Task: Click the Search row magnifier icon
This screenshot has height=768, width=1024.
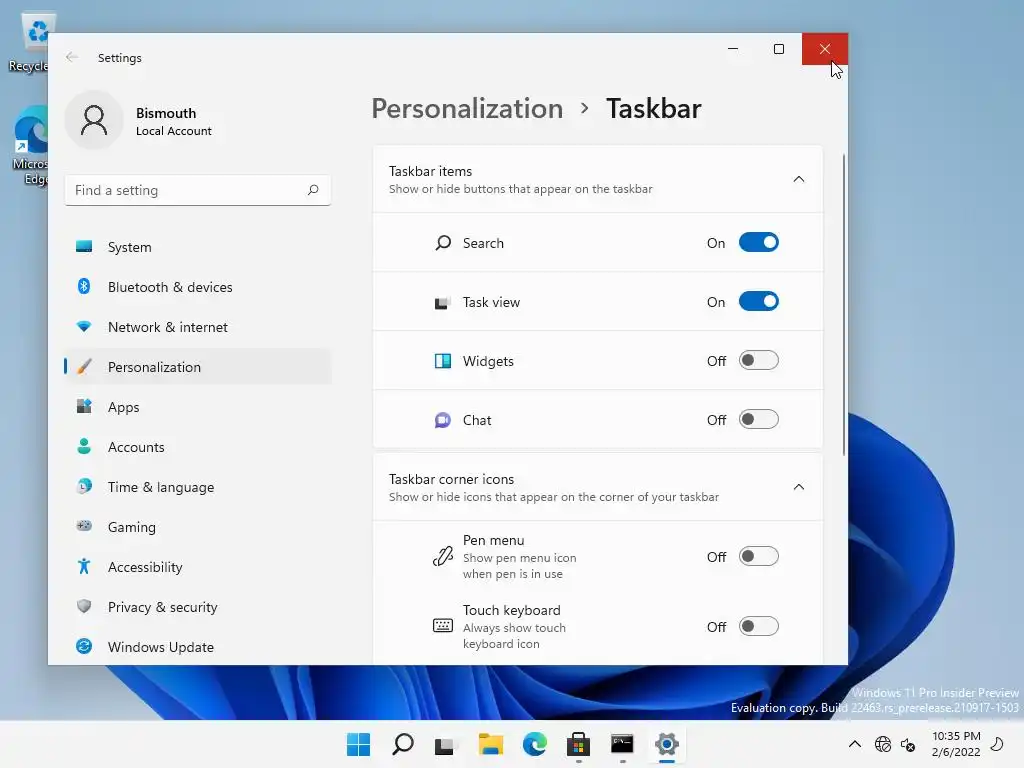Action: click(443, 243)
